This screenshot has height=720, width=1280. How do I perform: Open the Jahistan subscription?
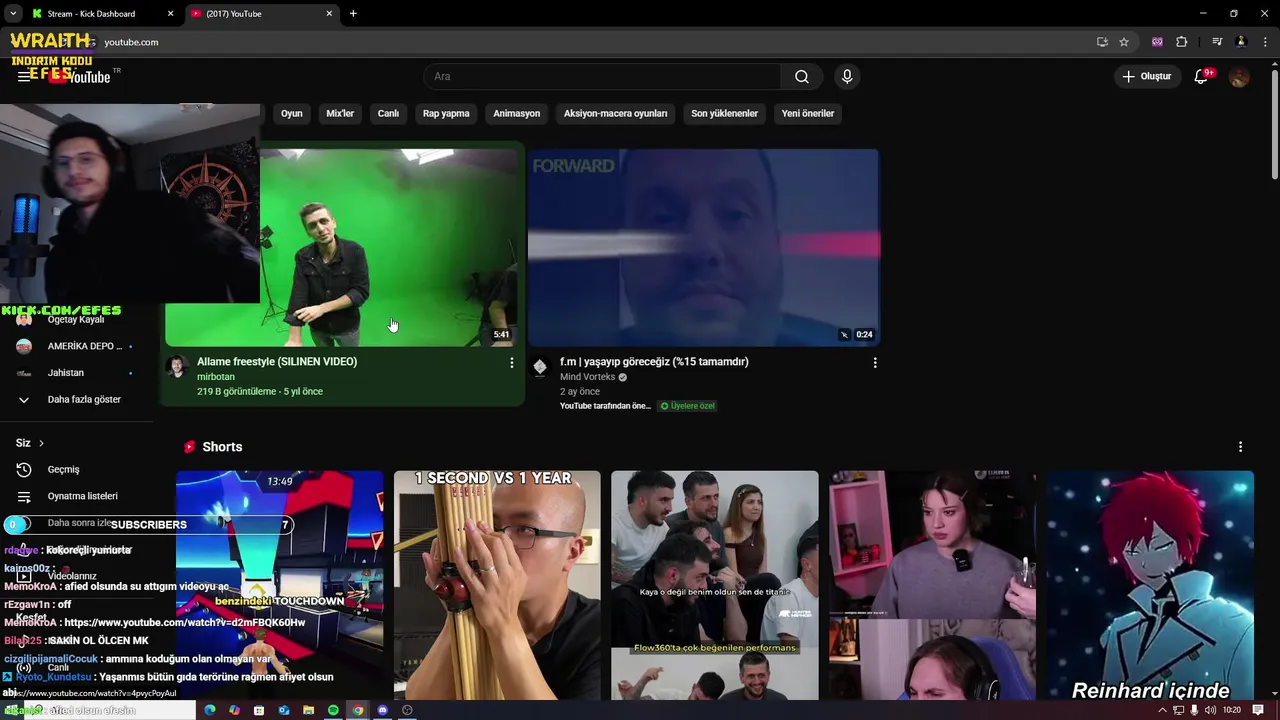point(75,373)
